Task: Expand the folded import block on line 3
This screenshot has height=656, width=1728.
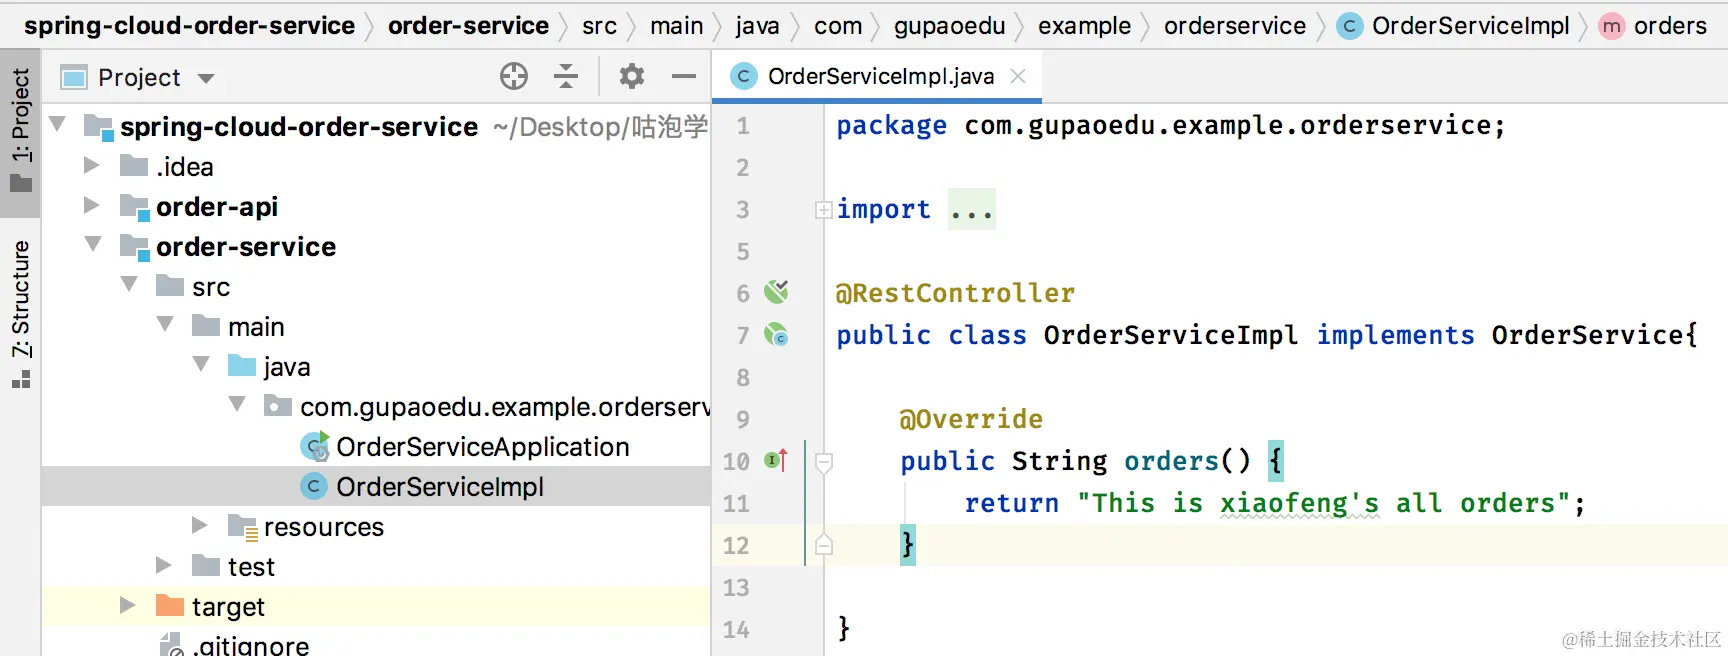Action: tap(824, 210)
